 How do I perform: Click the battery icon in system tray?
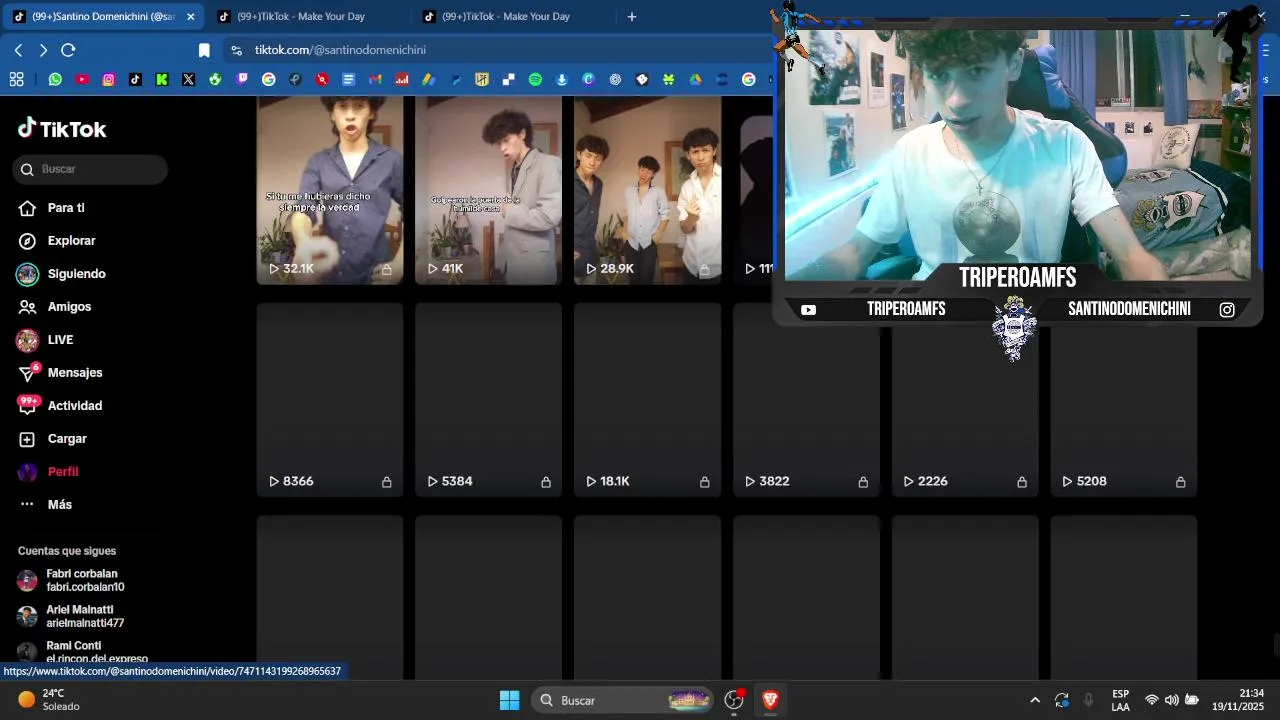(x=1192, y=700)
